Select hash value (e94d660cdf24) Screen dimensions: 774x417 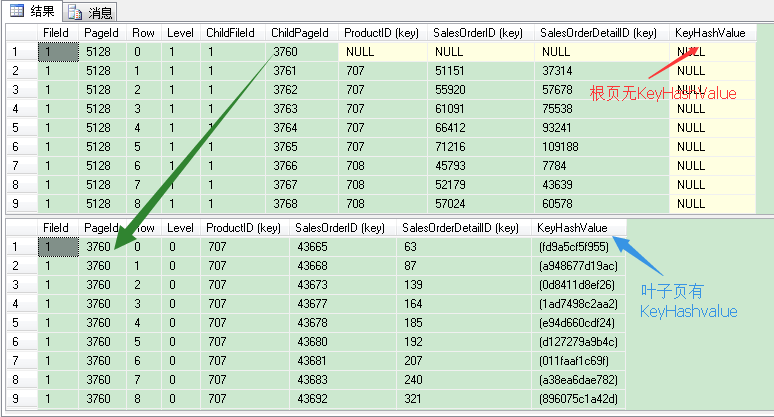pos(579,323)
